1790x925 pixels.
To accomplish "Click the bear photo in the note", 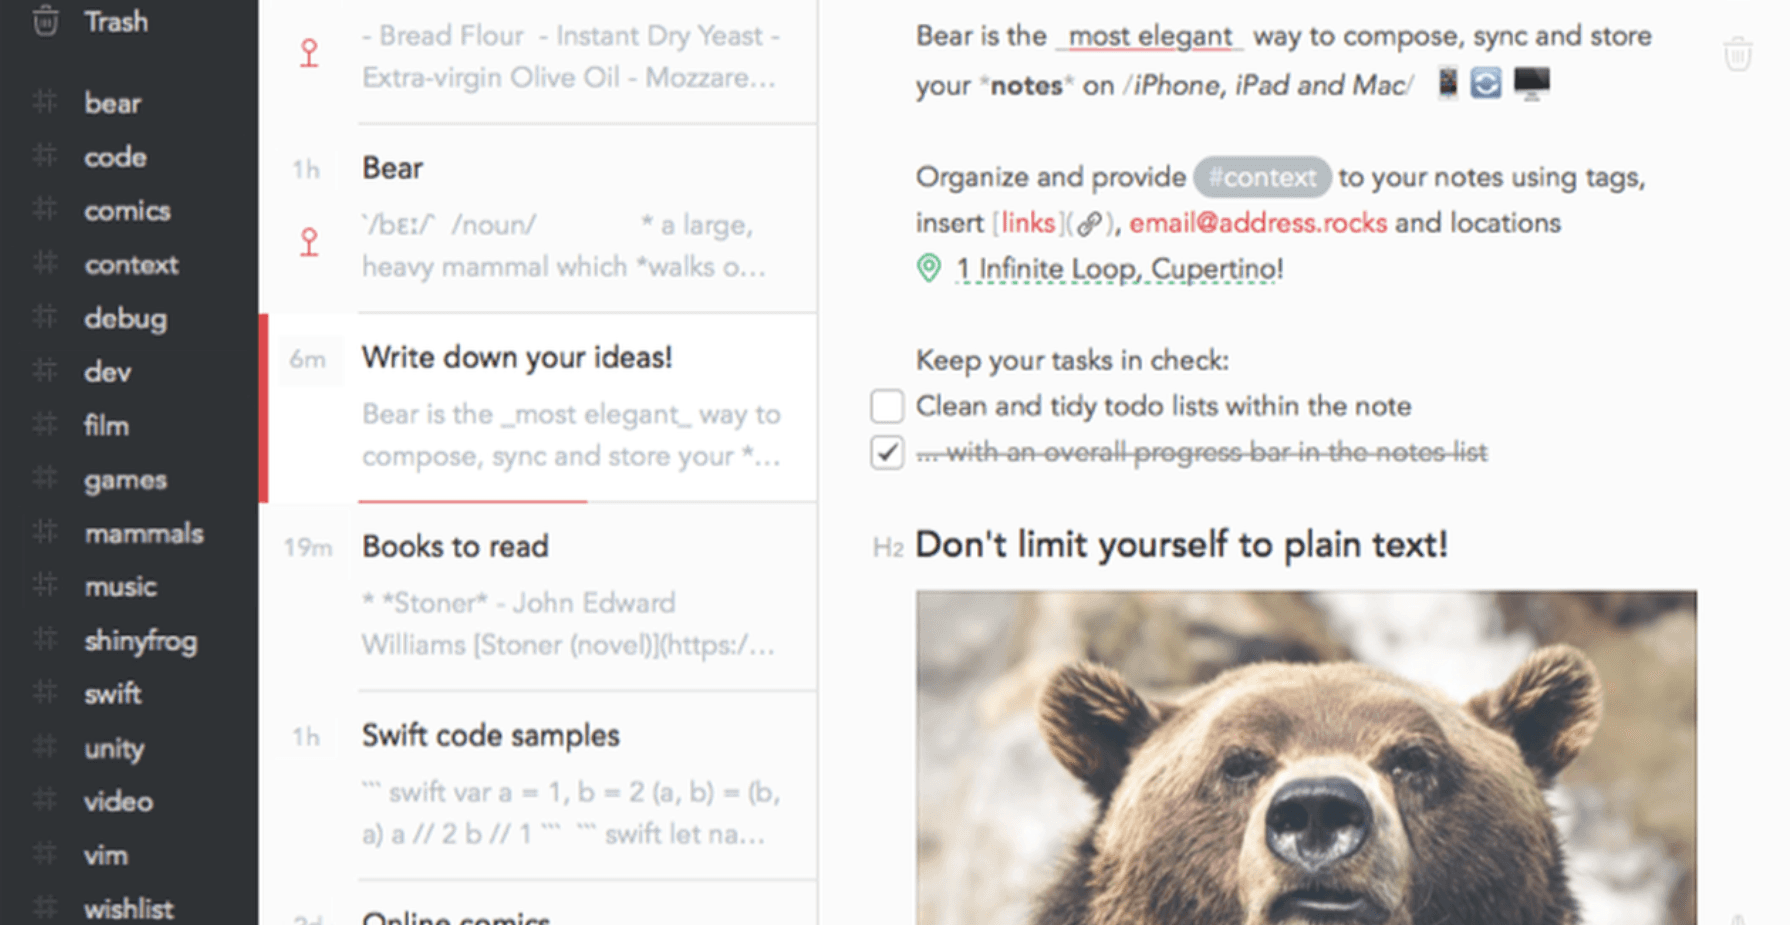I will click(x=1306, y=757).
